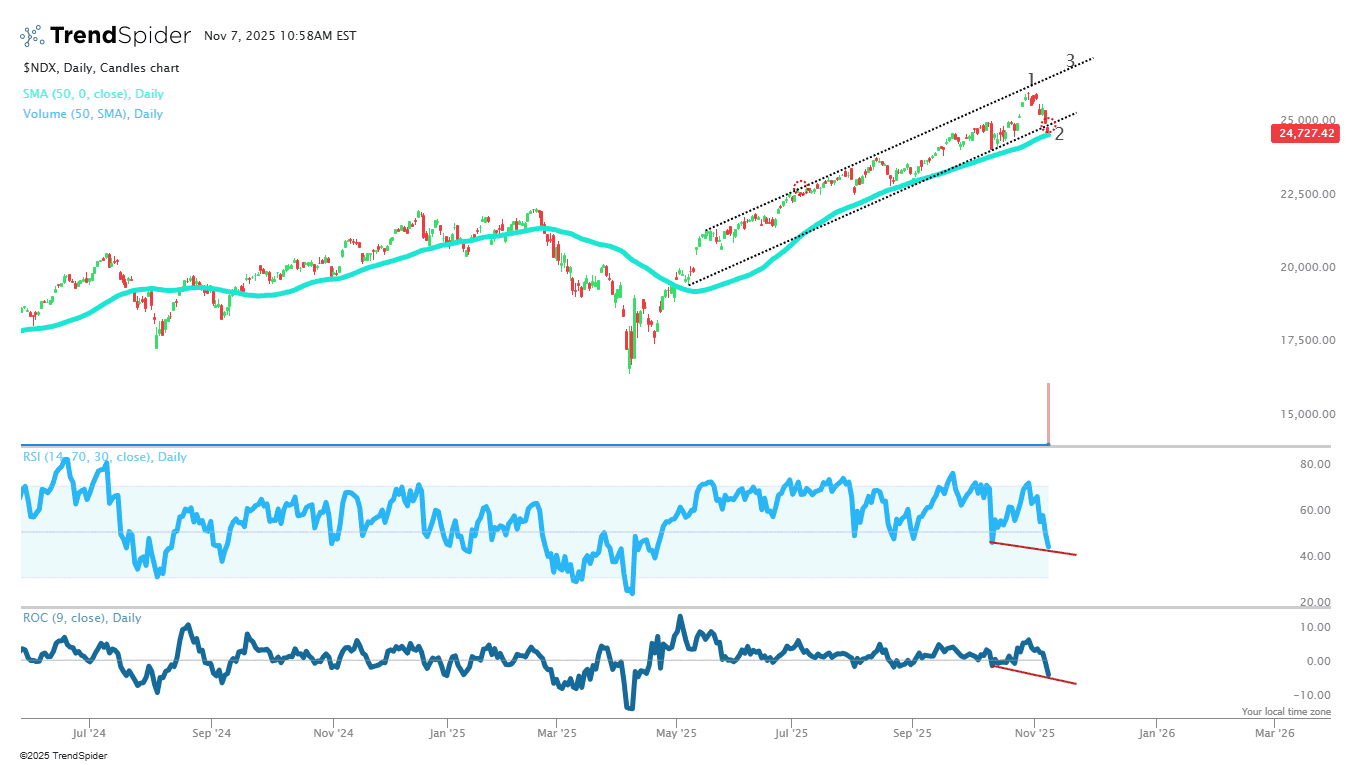
Task: Click the tall red volume spike bar
Action: click(x=1048, y=413)
